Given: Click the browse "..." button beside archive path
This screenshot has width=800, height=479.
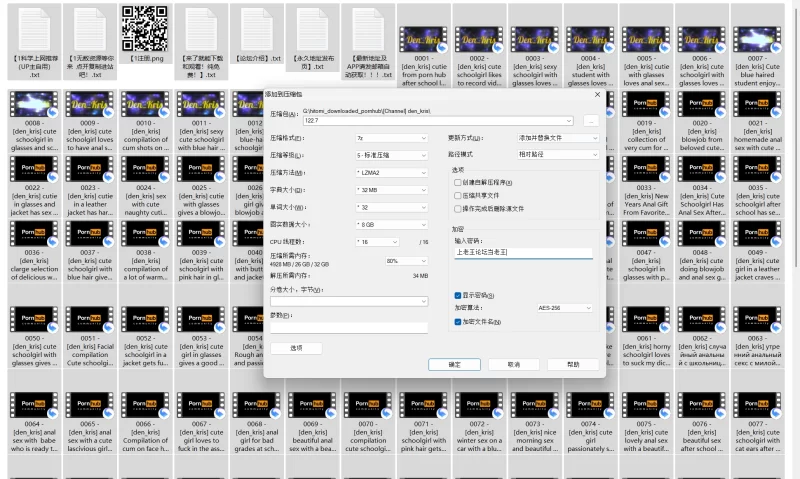Looking at the screenshot, I should 590,120.
